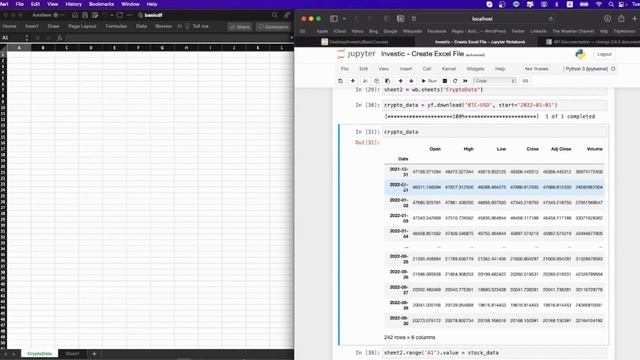Screen dimensions: 640x360
Task: Insert cell below with Jupyter plus icon
Action: 353,81
